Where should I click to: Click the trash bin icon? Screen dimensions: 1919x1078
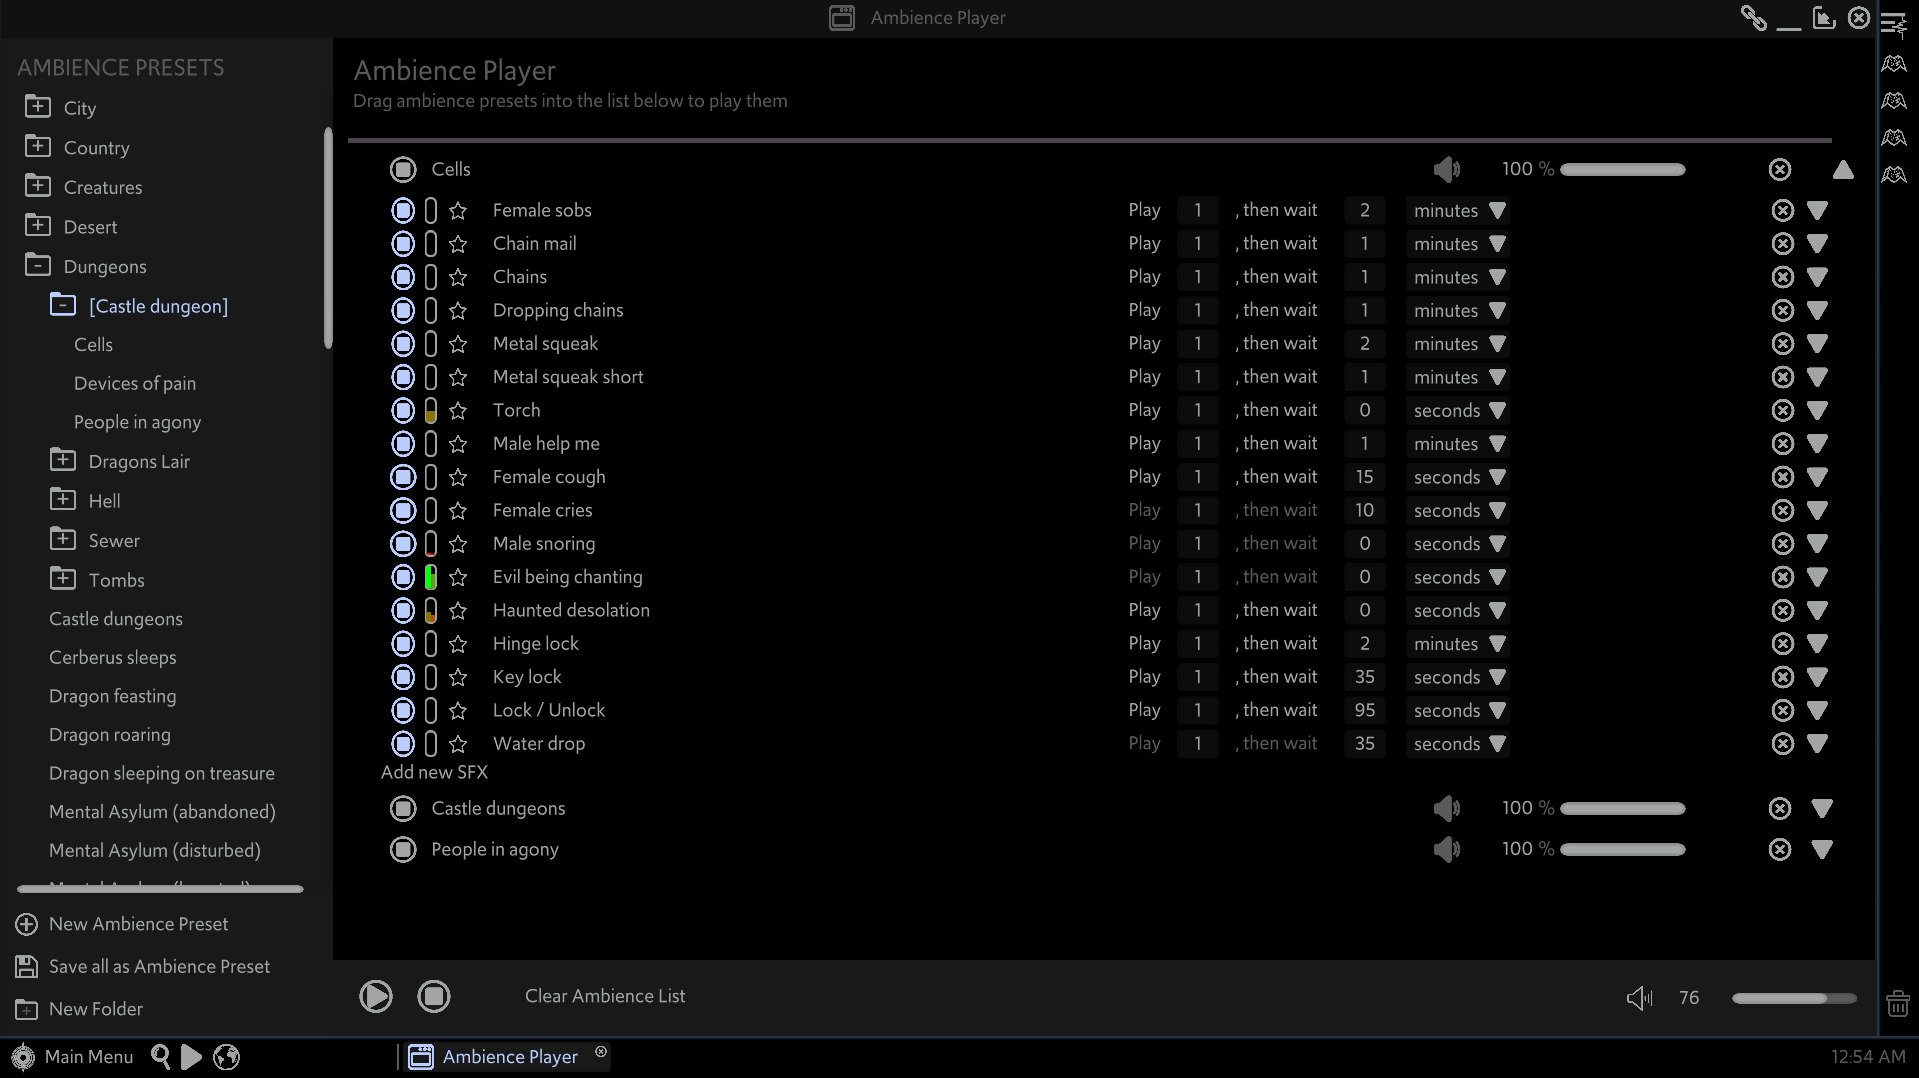tap(1897, 1003)
